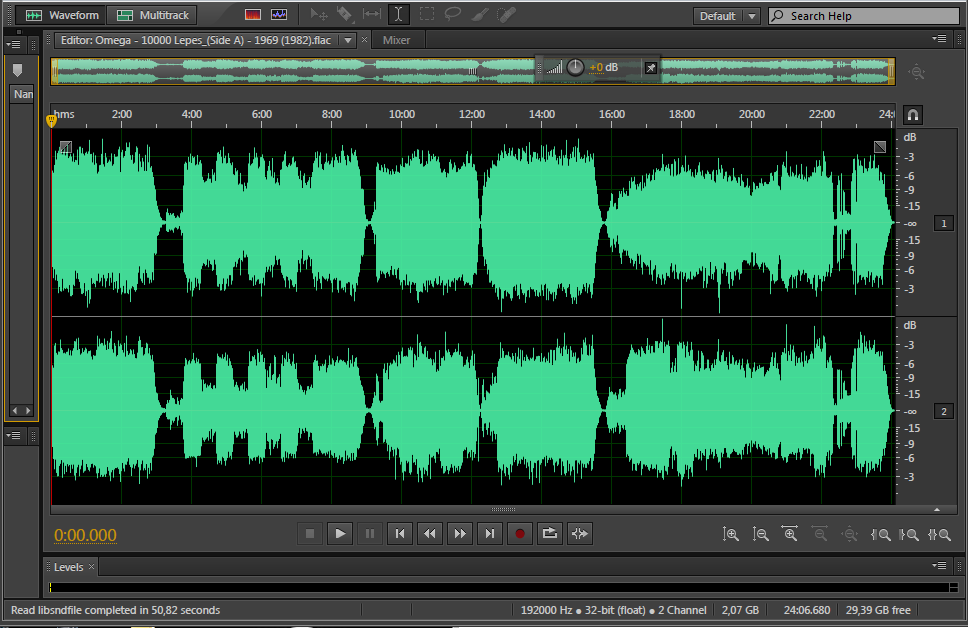Select the Levels panel tab
The image size is (968, 628).
point(68,567)
